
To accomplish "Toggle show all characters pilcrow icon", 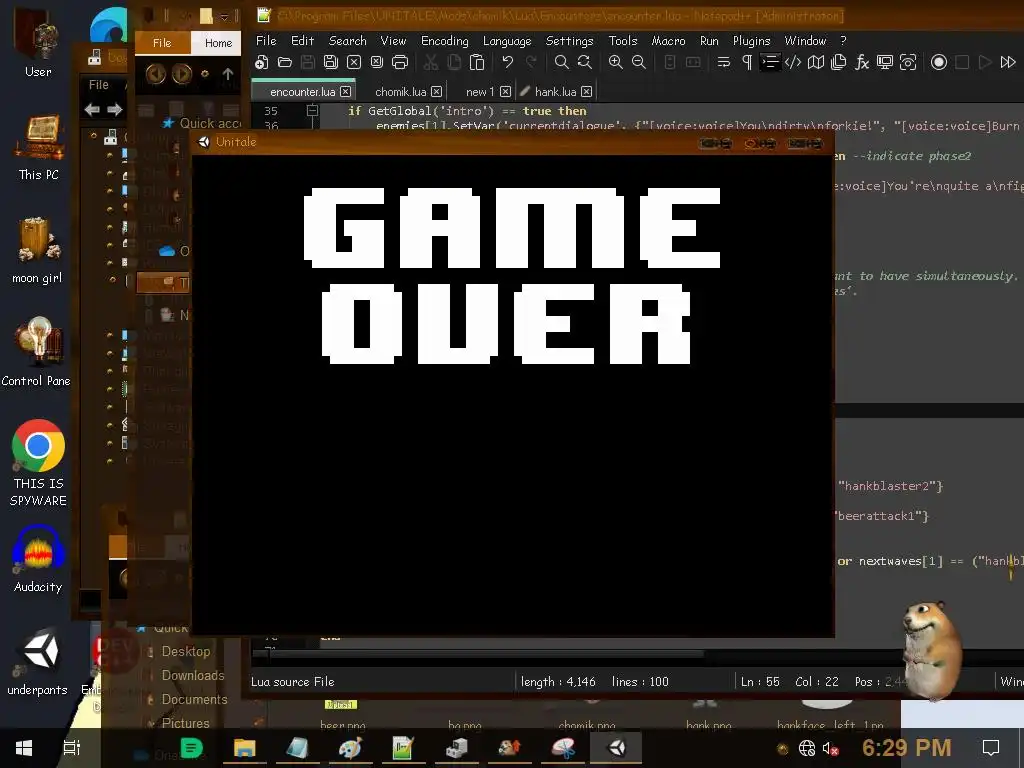I will pos(747,63).
